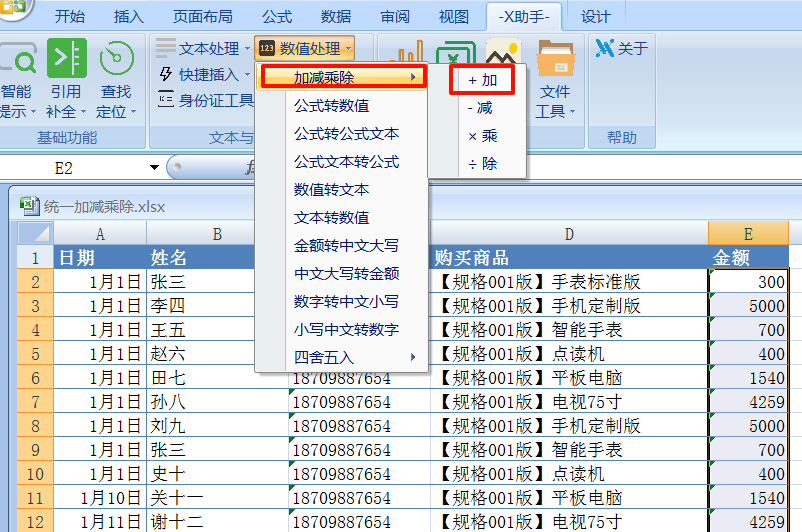Image resolution: width=802 pixels, height=532 pixels.
Task: Select 小写中文转数字 menu item
Action: (x=346, y=330)
